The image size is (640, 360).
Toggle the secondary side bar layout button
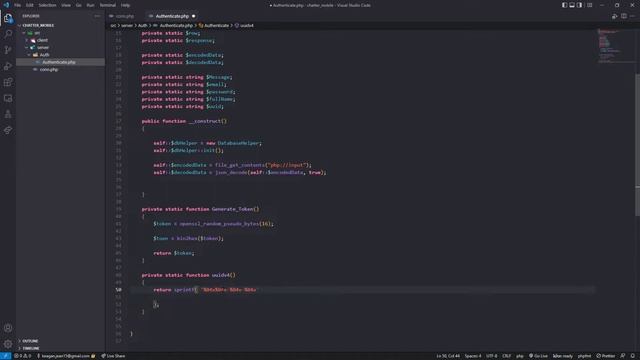click(x=580, y=5)
